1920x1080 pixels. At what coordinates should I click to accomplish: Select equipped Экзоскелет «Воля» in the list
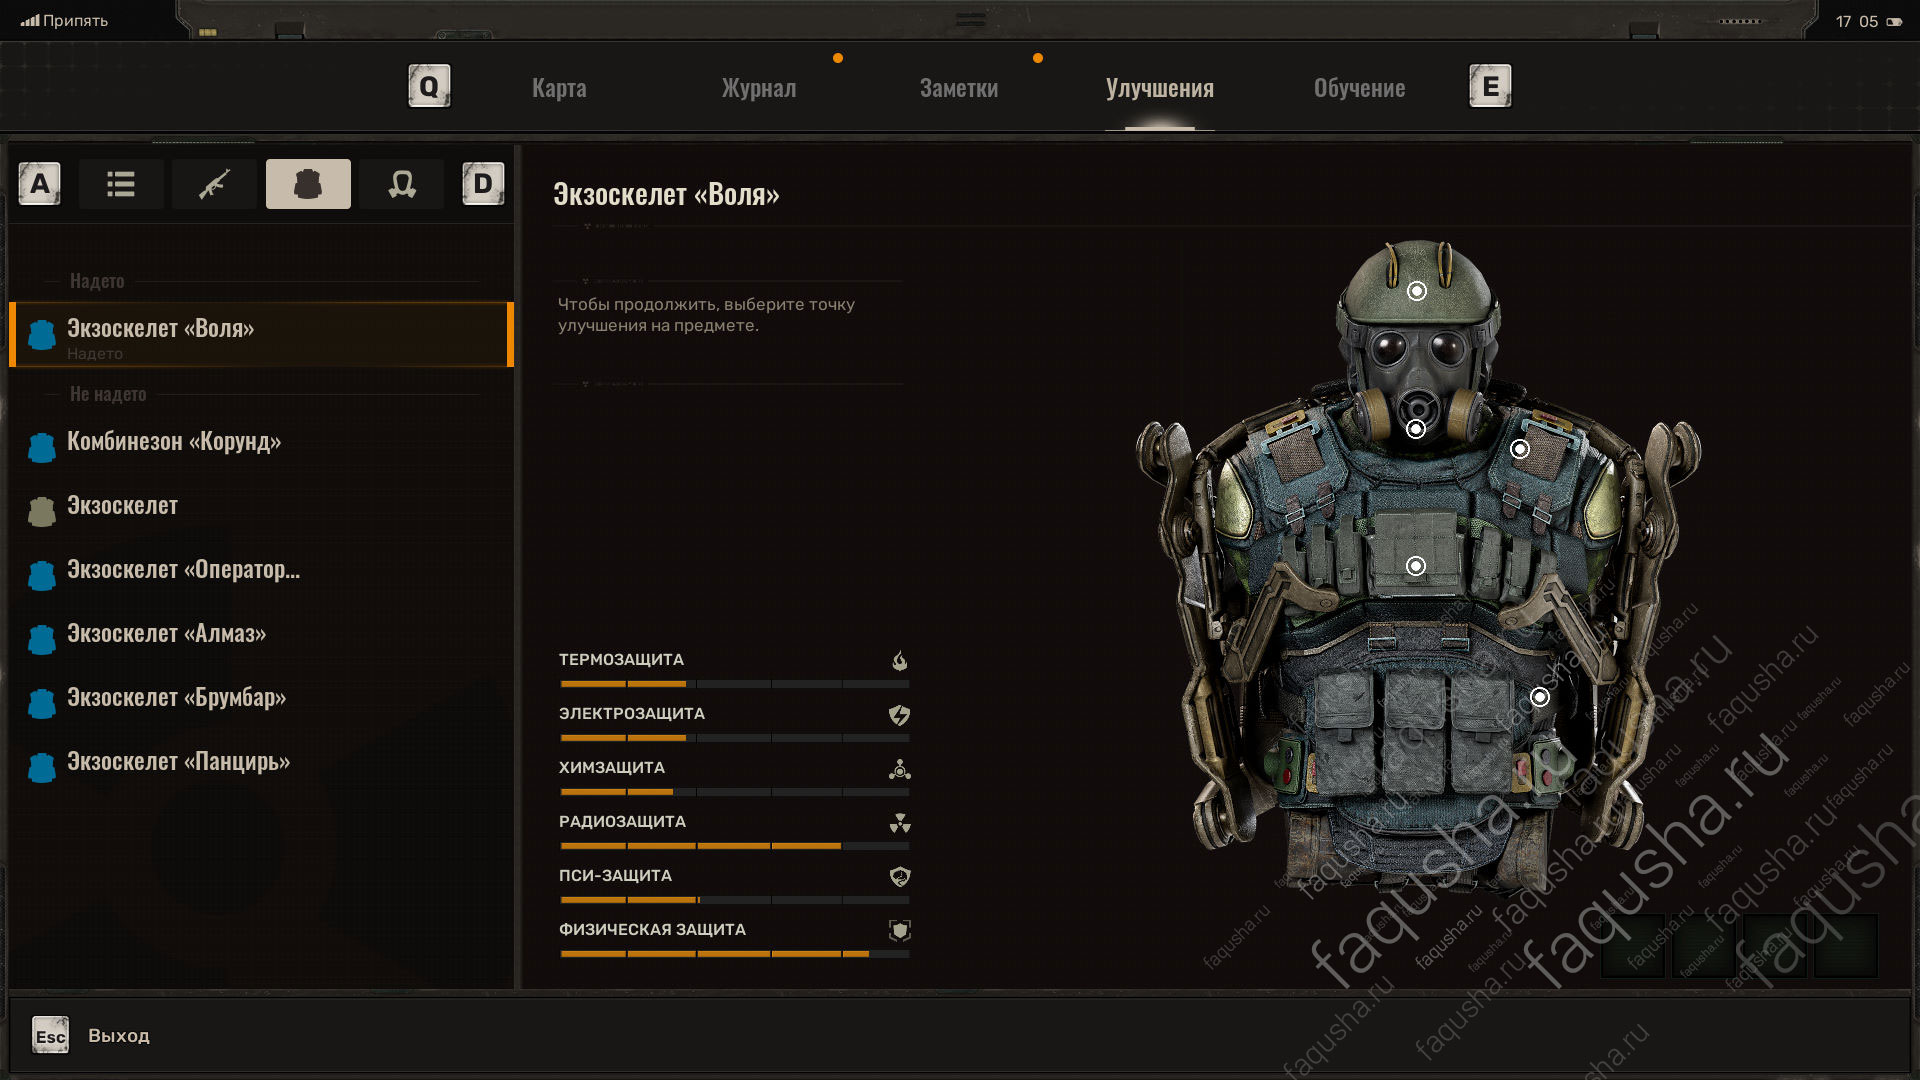pos(261,335)
